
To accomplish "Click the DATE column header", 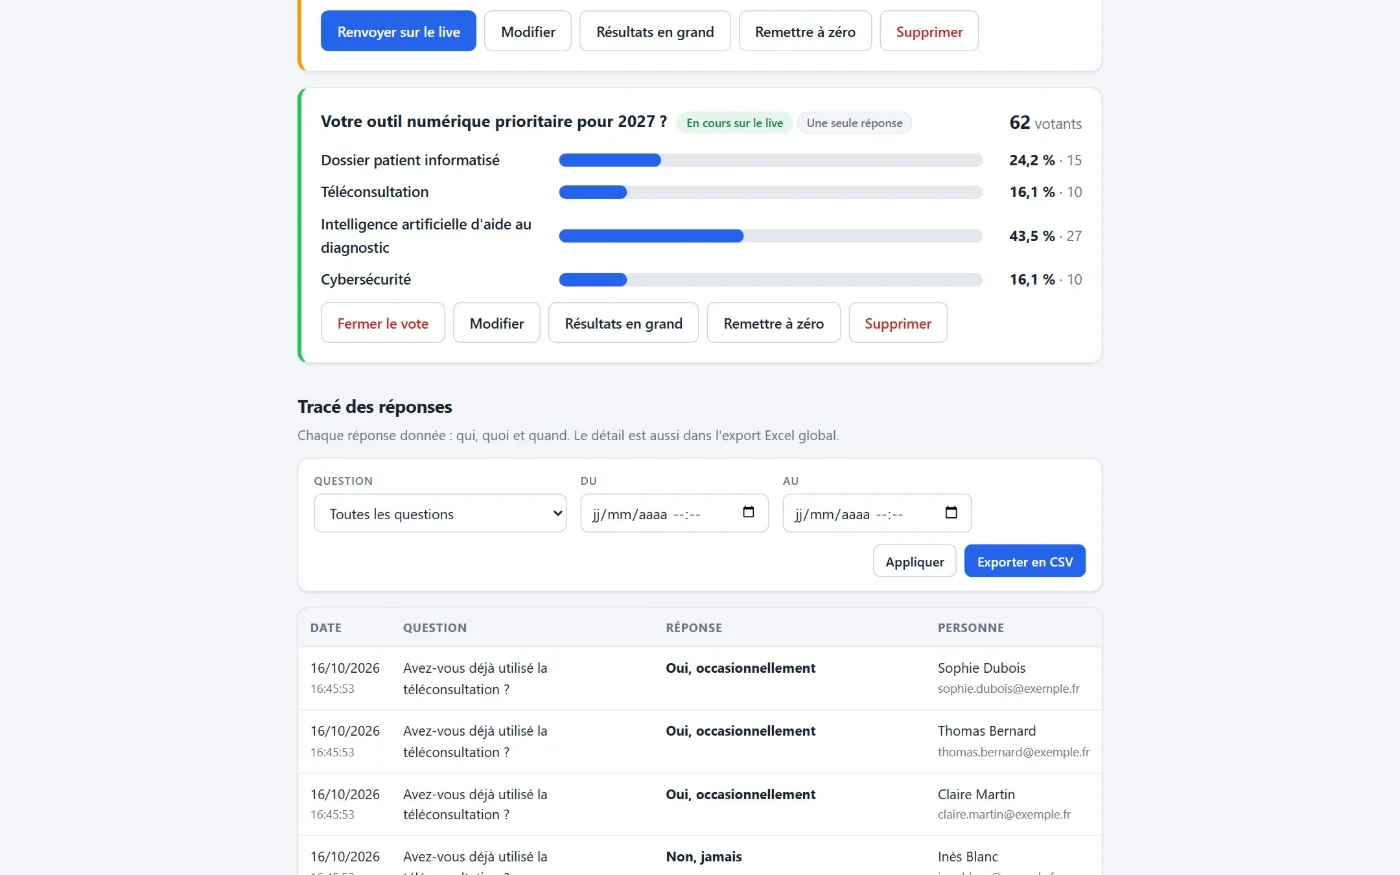I will click(326, 628).
